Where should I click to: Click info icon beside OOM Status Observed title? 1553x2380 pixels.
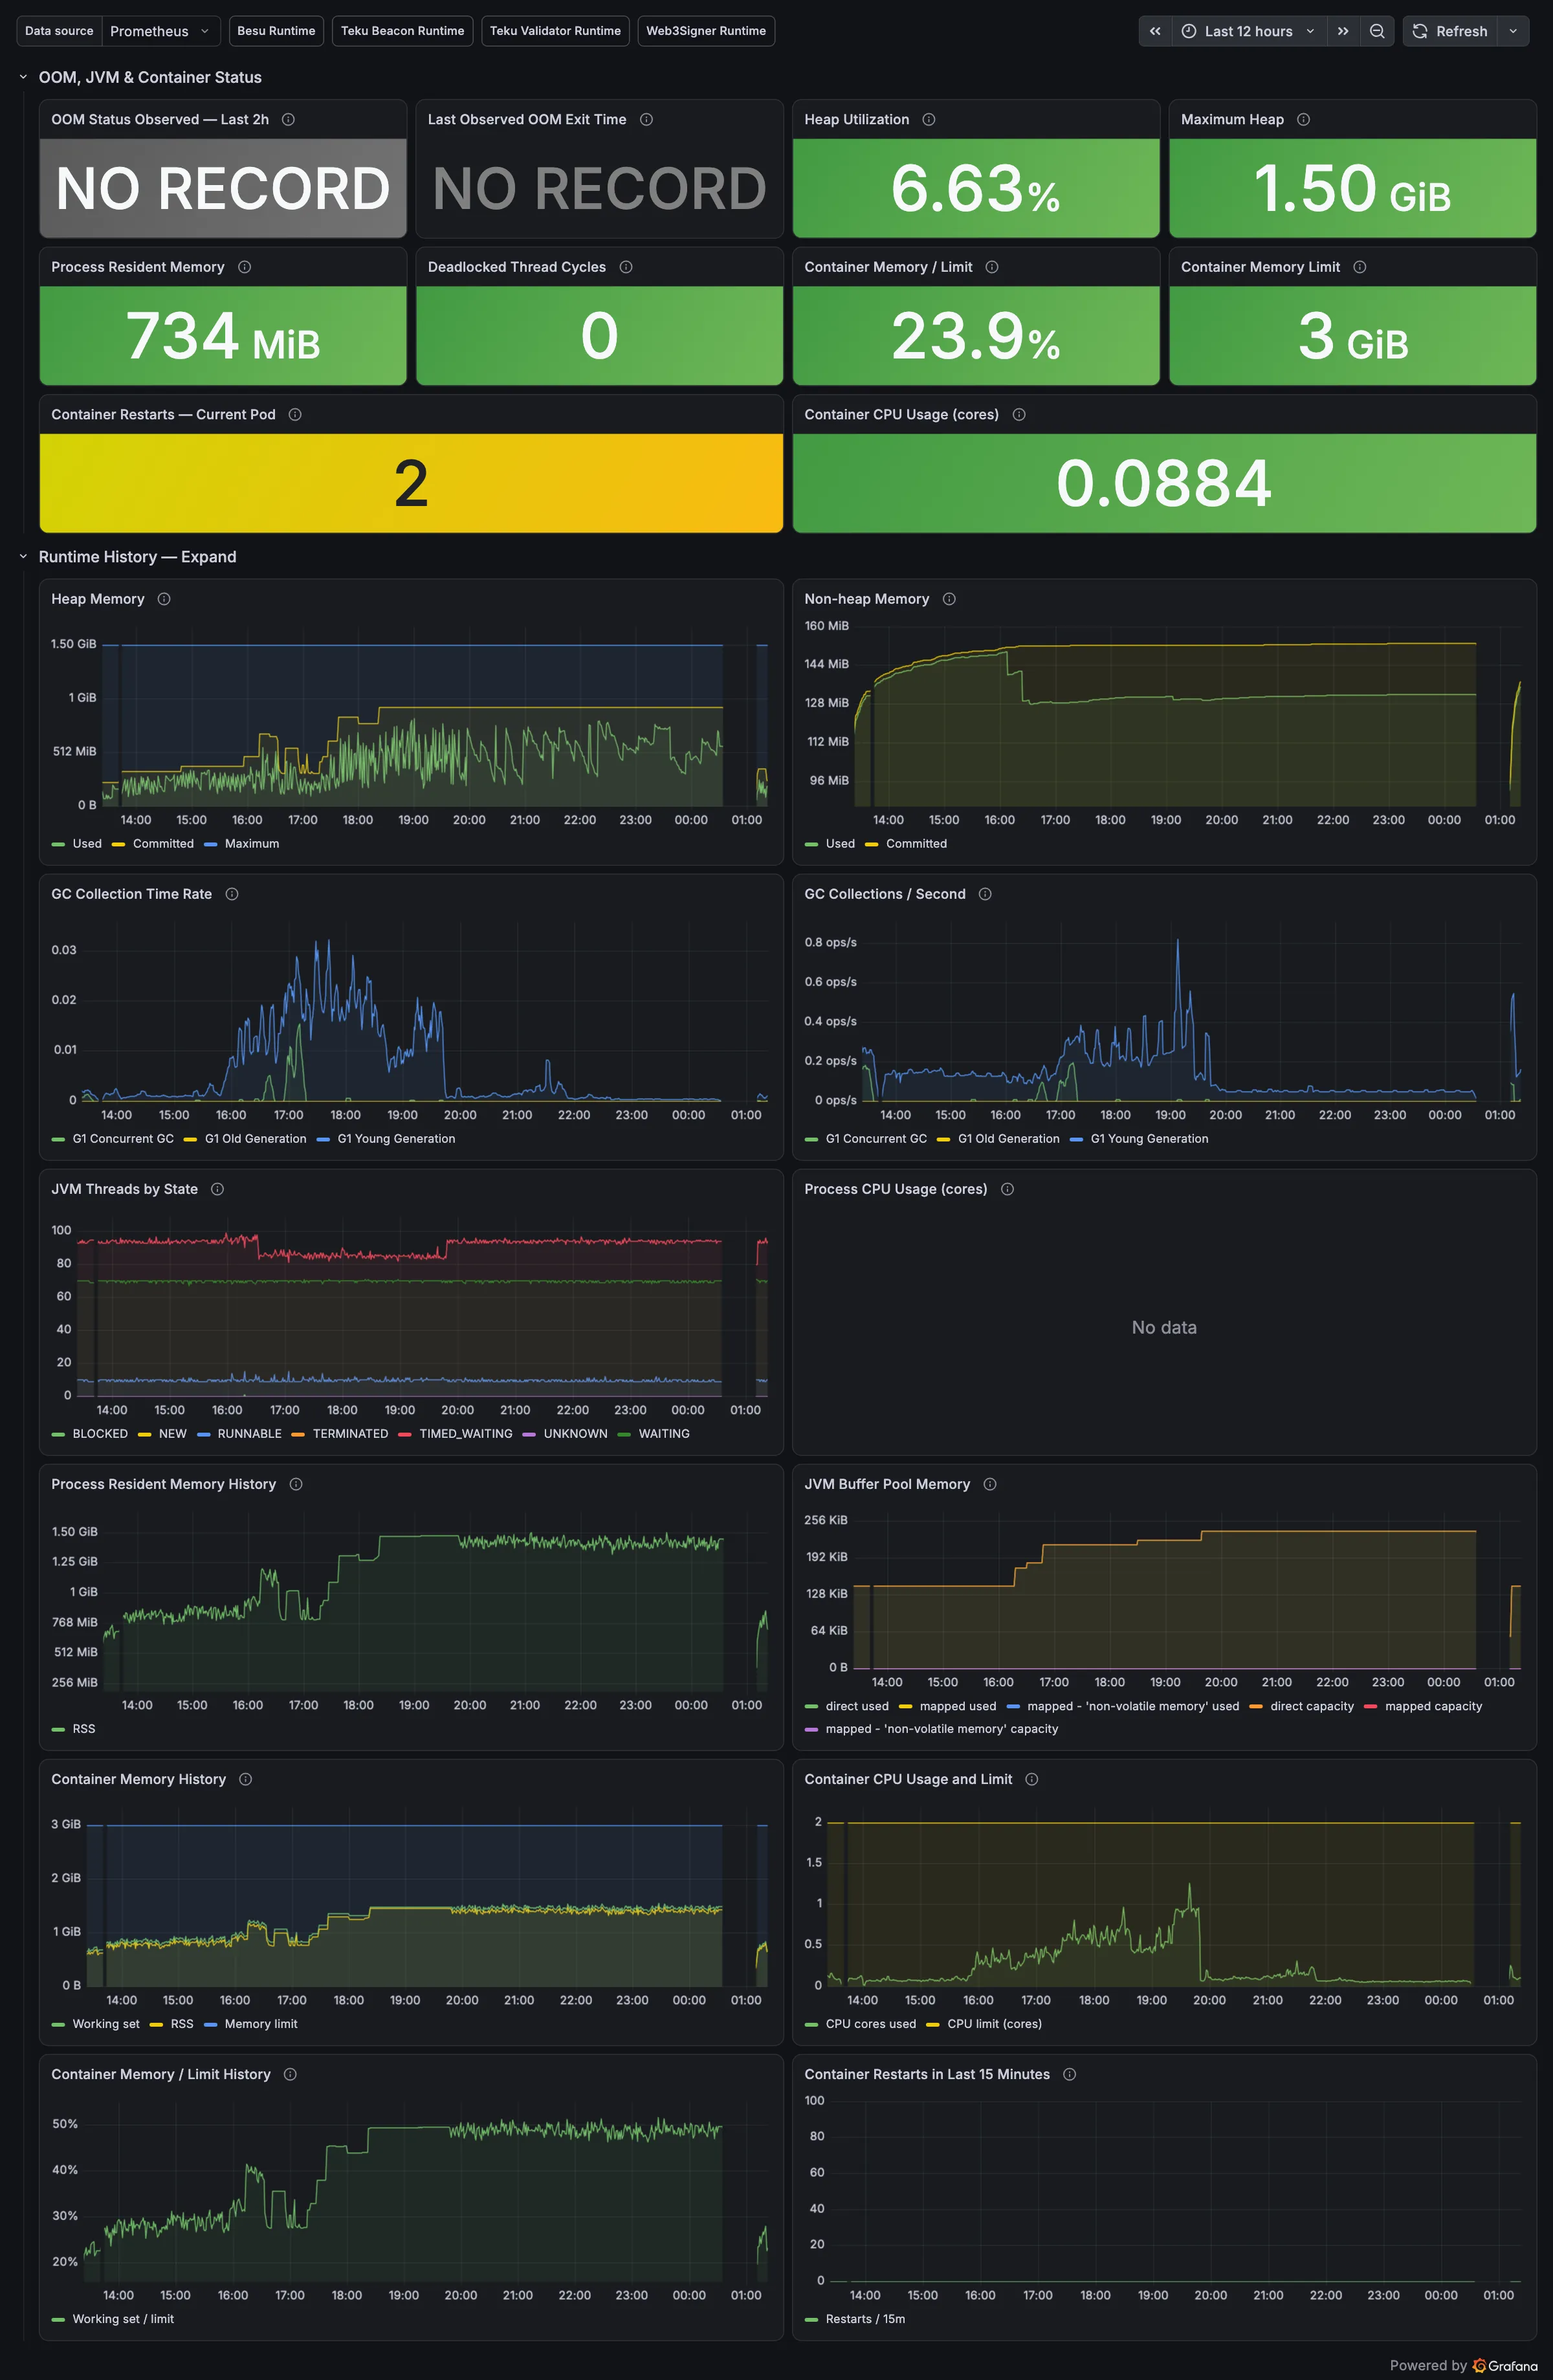point(288,119)
